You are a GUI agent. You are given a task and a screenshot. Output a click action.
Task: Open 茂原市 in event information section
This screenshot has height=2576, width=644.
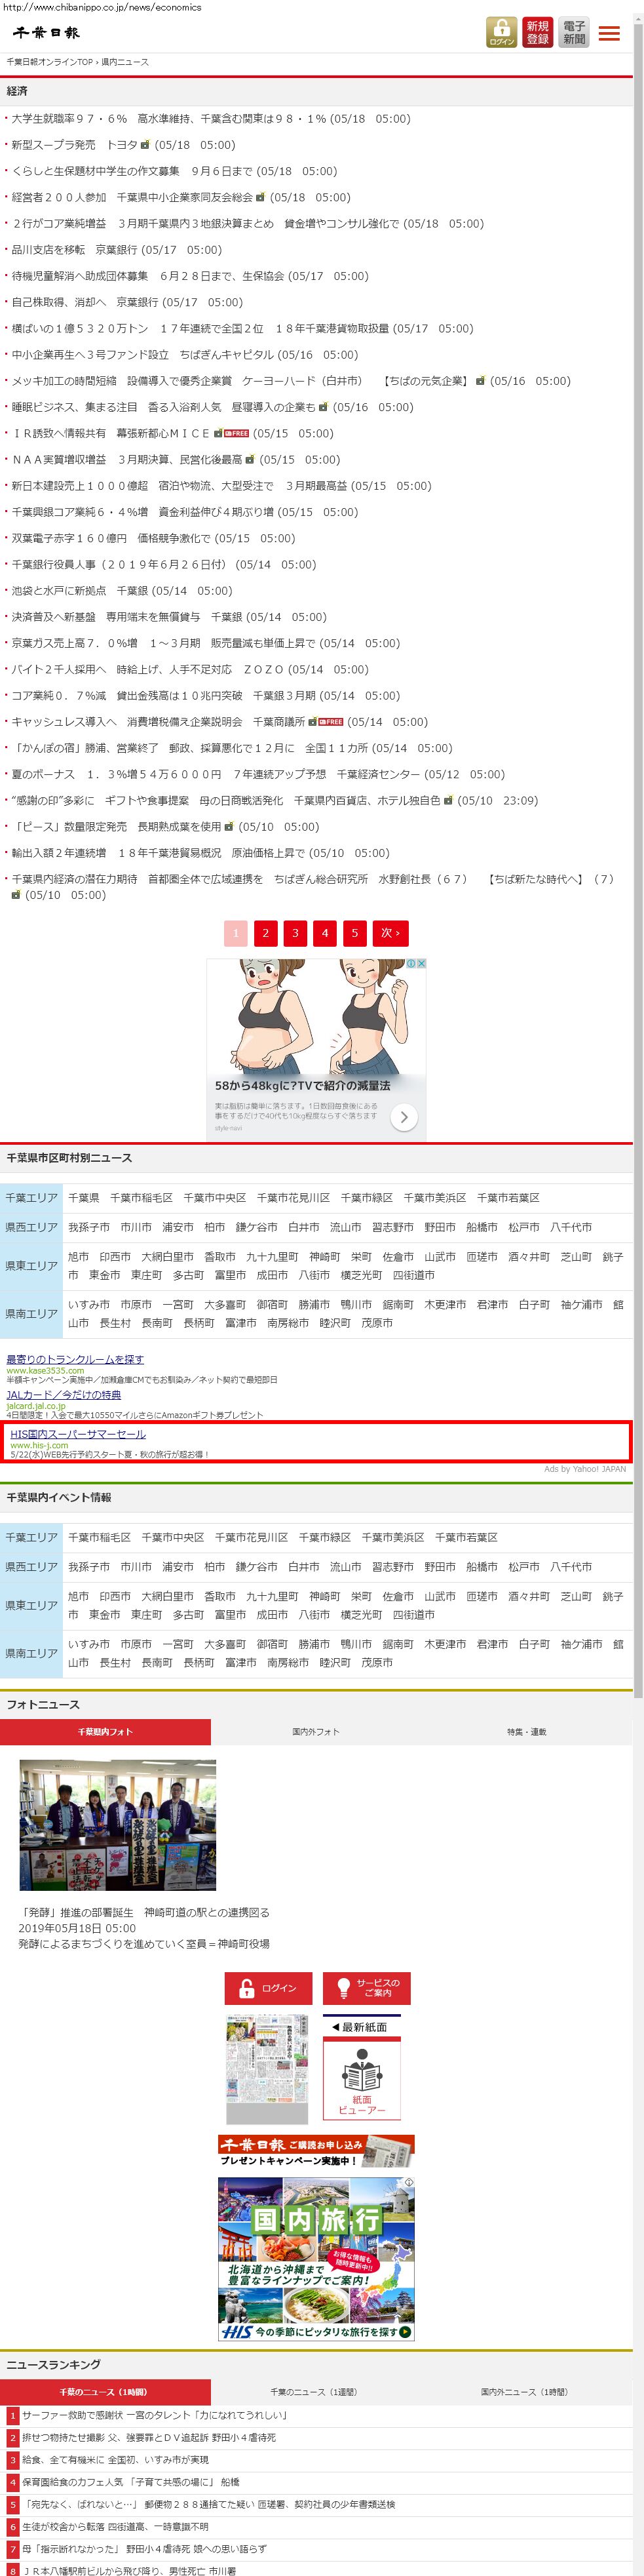point(377,1663)
